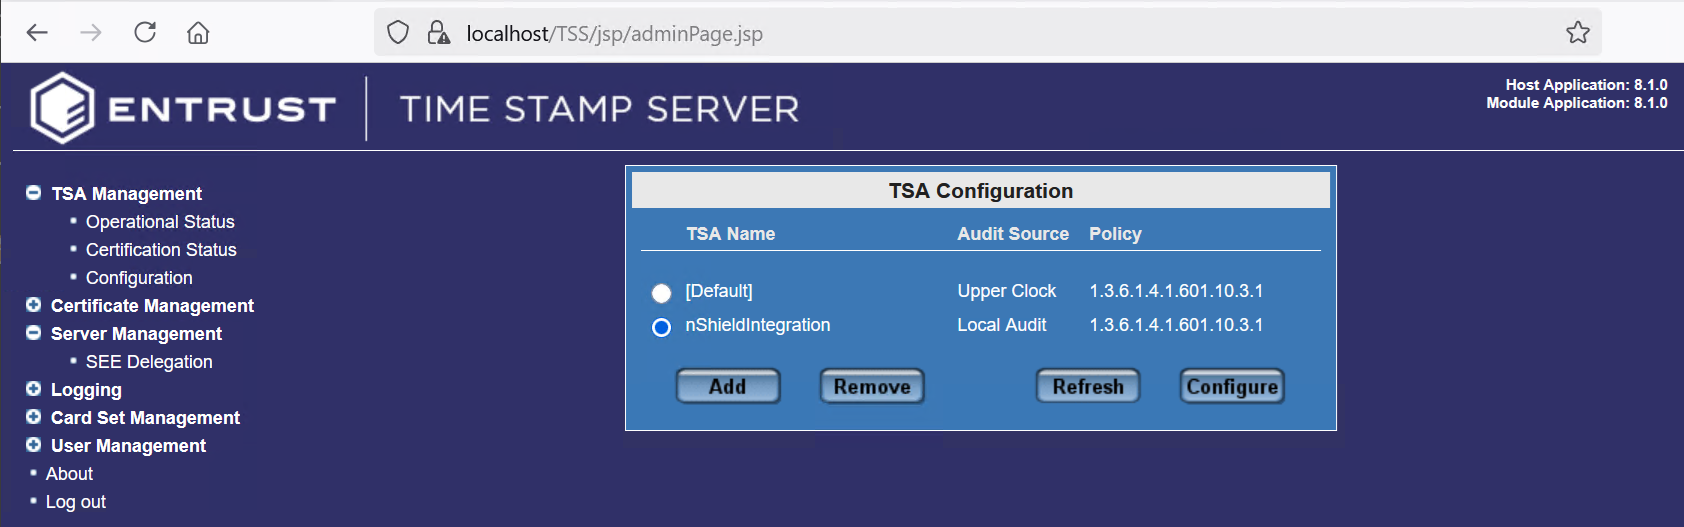Click the Configure button
This screenshot has width=1684, height=527.
1232,386
